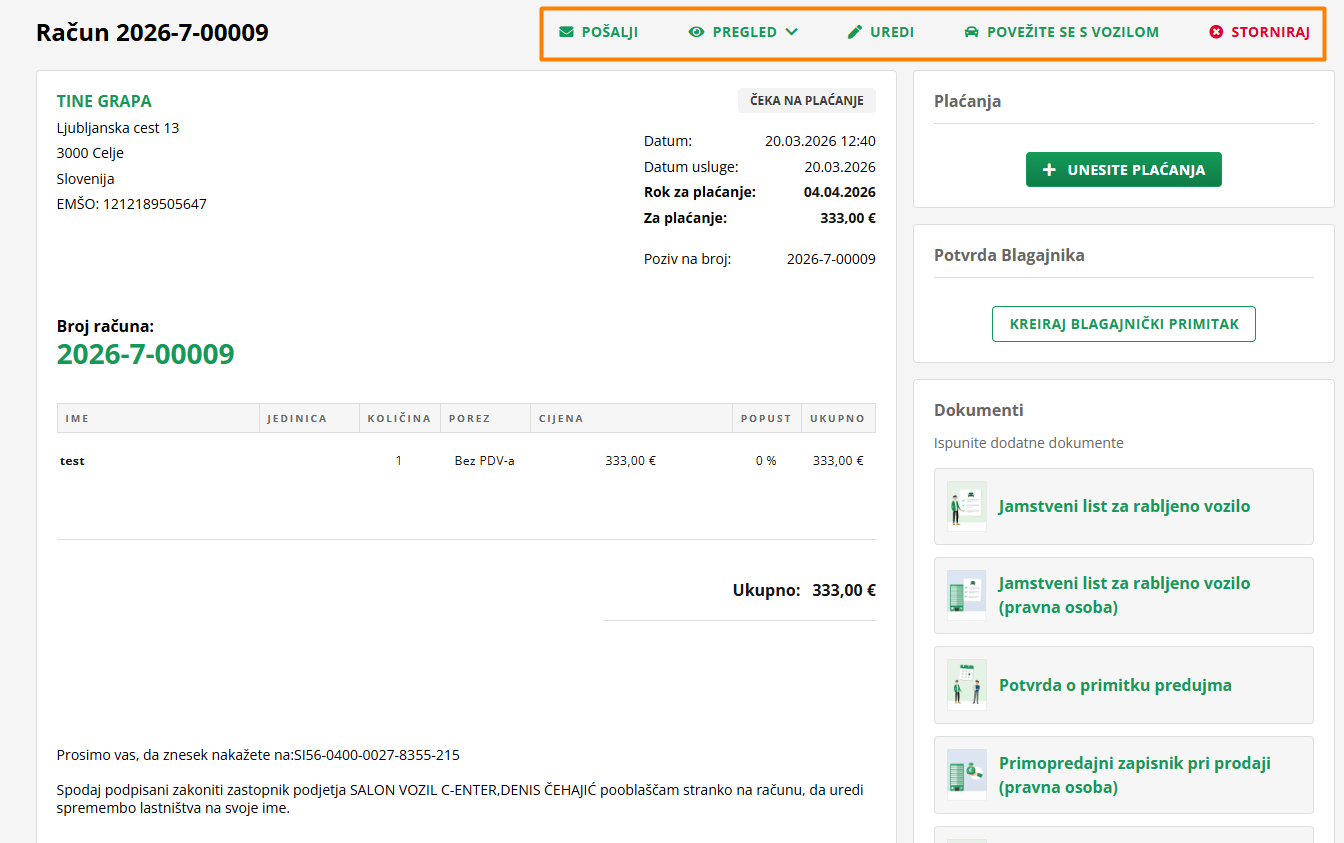Expand the Pregled dropdown chevron
Viewport: 1344px width, 843px height.
pyautogui.click(x=792, y=32)
